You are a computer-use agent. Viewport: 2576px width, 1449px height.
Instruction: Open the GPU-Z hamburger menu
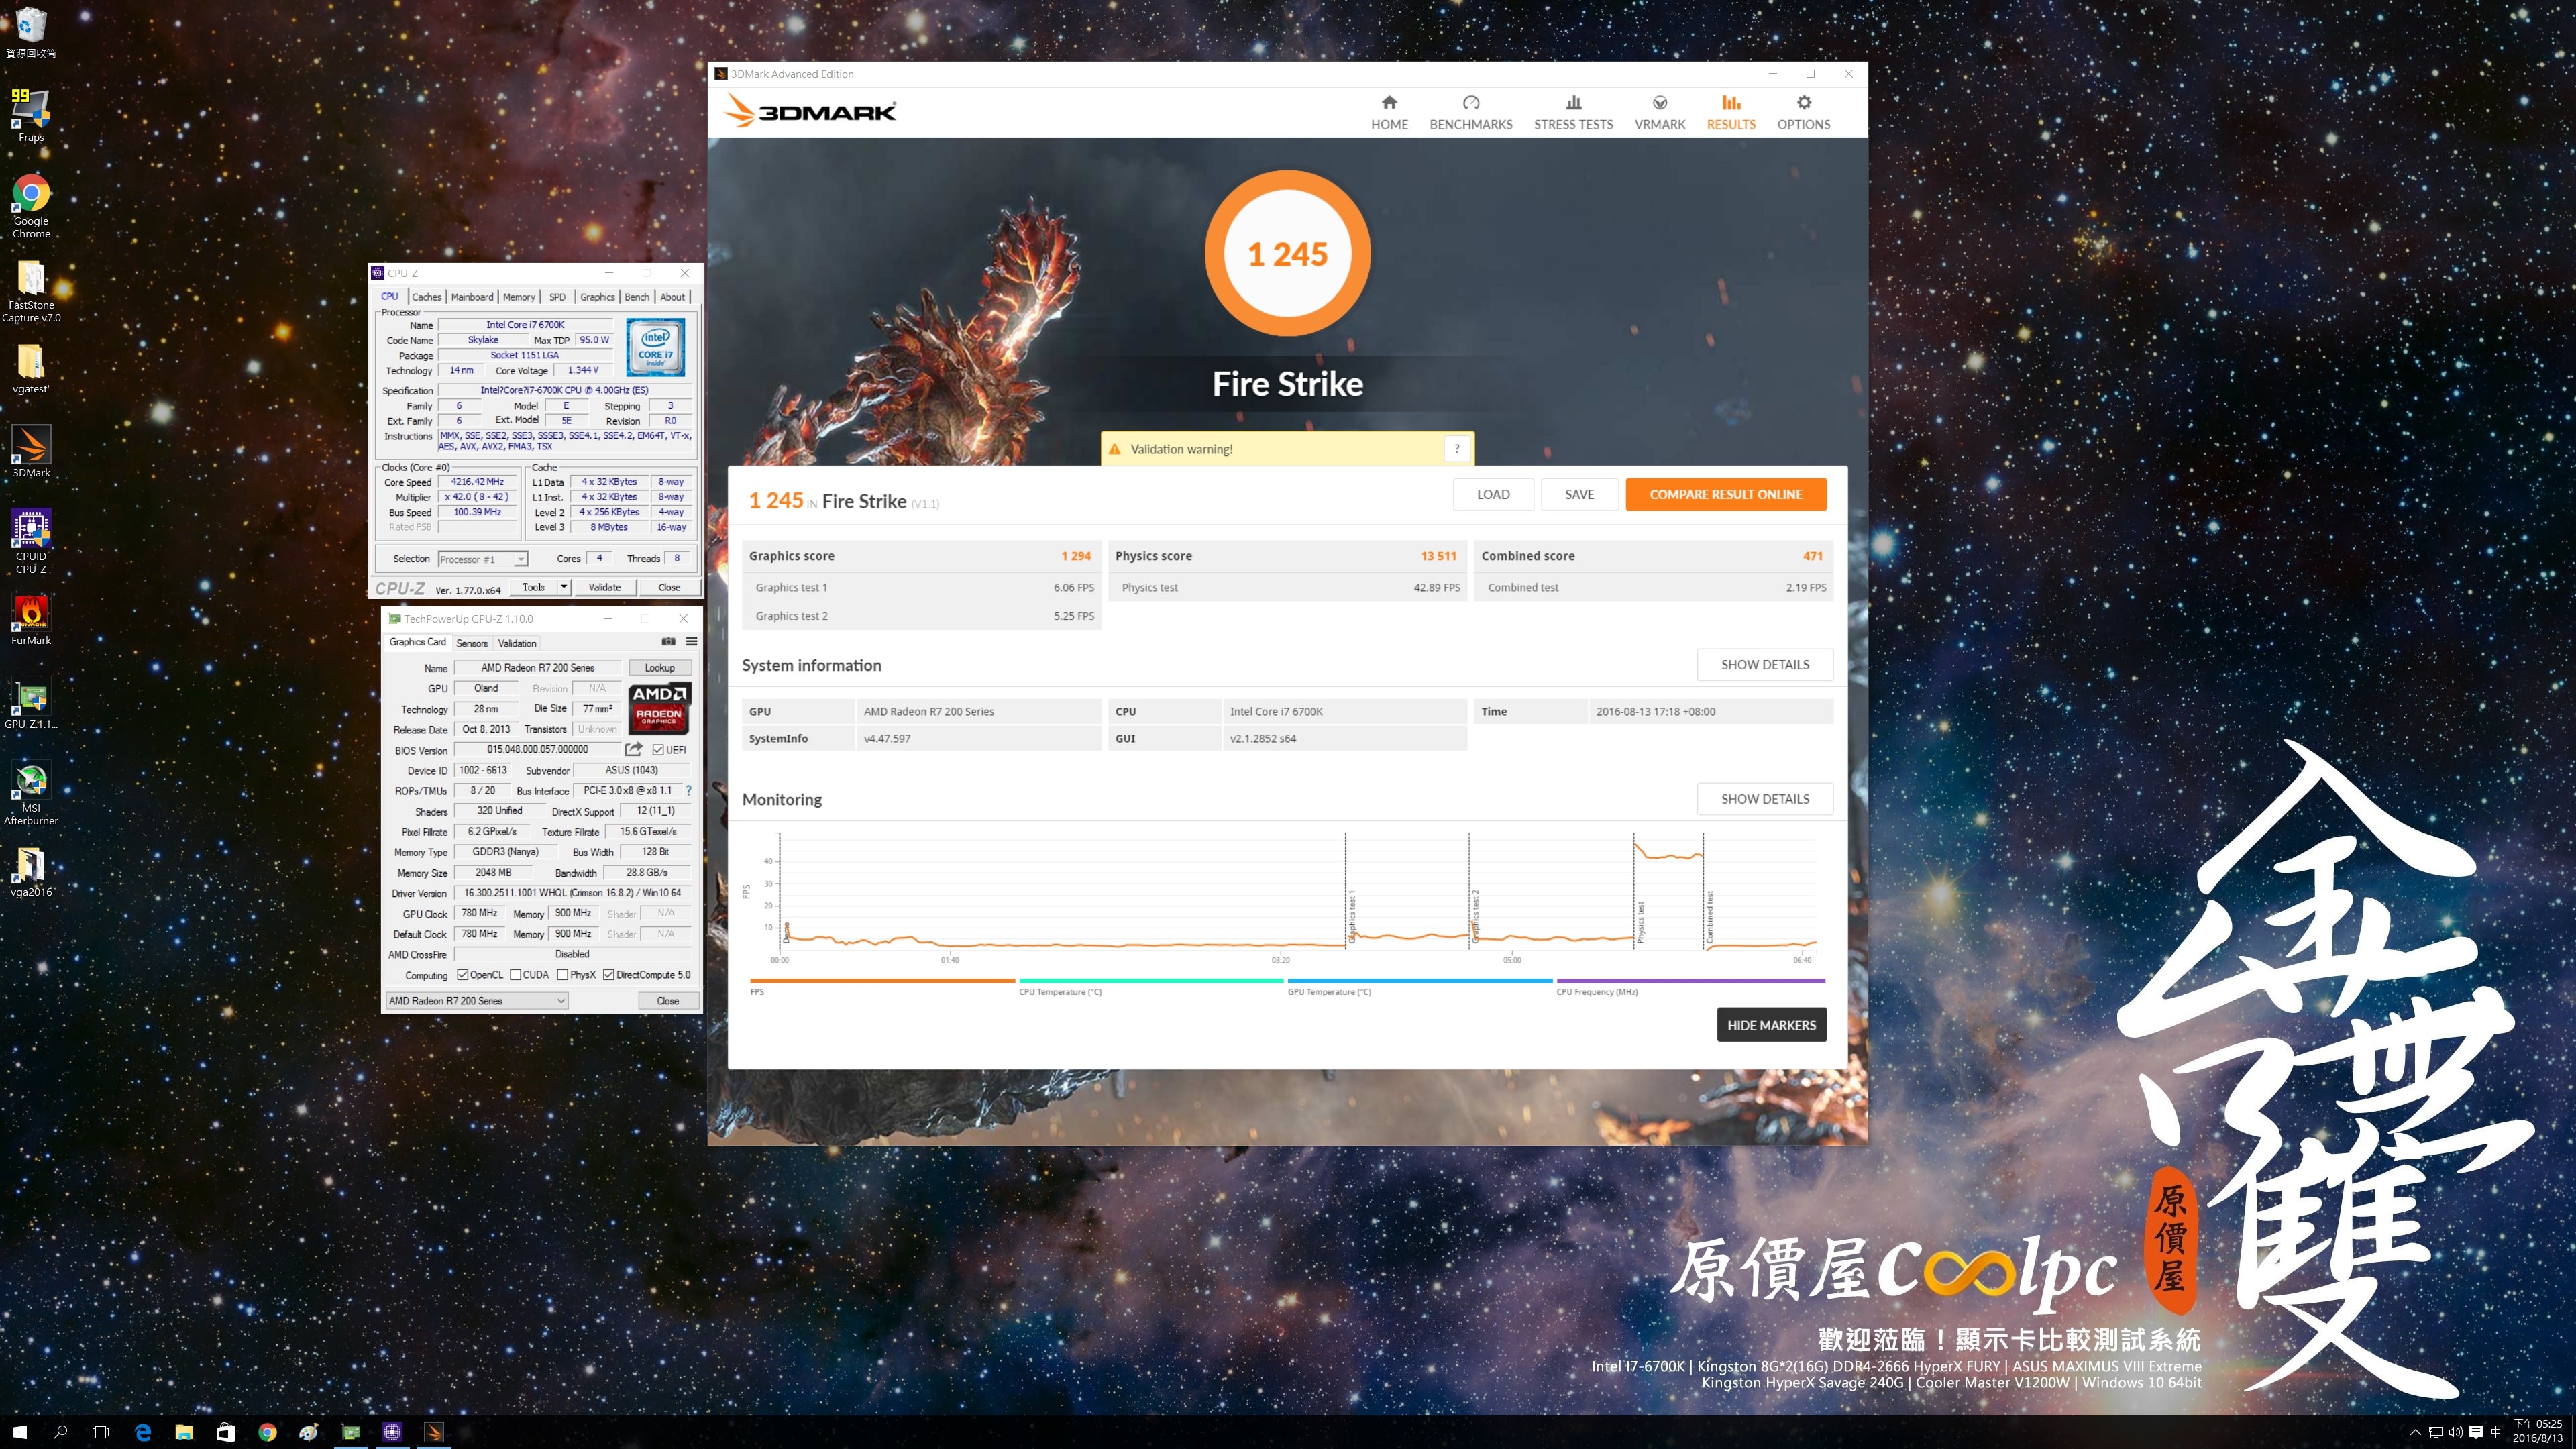click(691, 642)
